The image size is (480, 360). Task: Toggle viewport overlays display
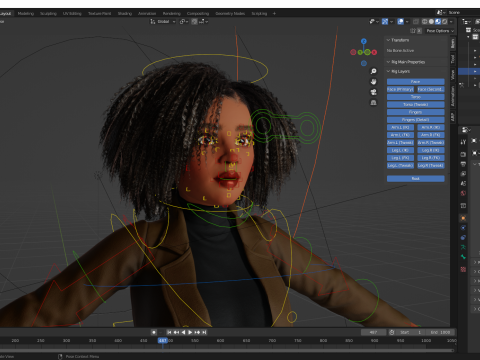pyautogui.click(x=401, y=21)
